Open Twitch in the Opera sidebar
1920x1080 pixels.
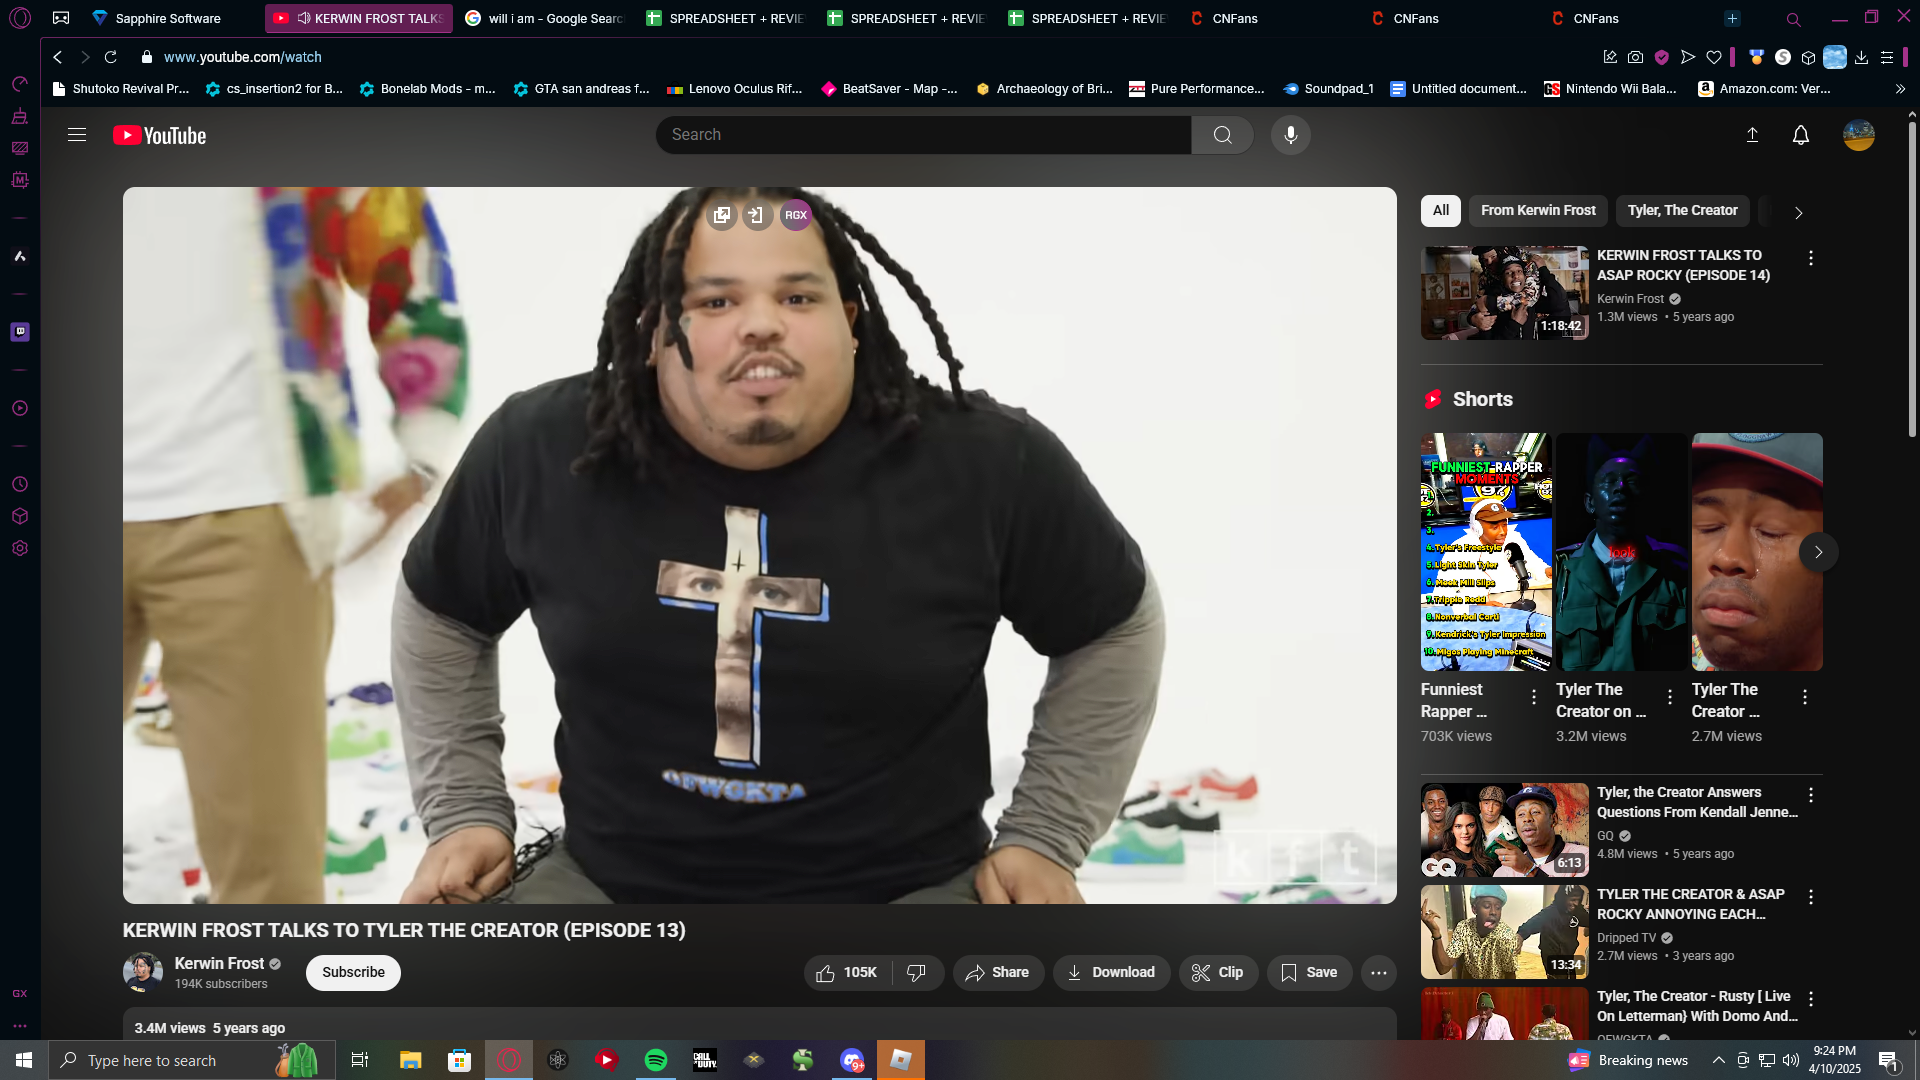[x=20, y=332]
